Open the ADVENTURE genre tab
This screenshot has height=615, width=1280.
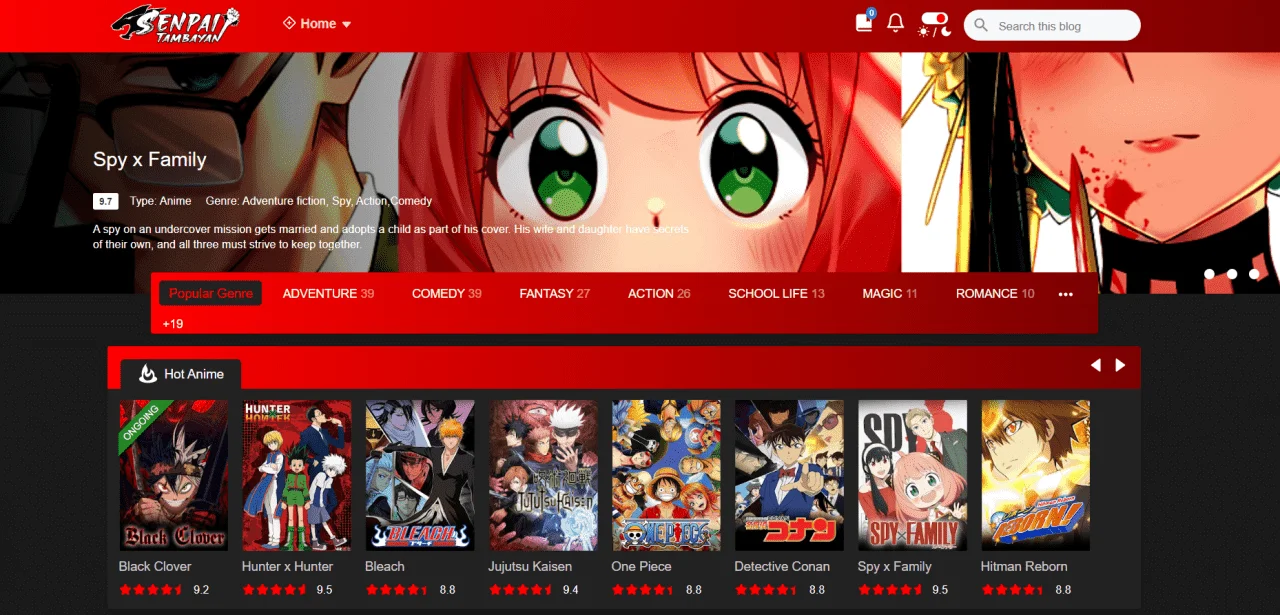pos(328,293)
